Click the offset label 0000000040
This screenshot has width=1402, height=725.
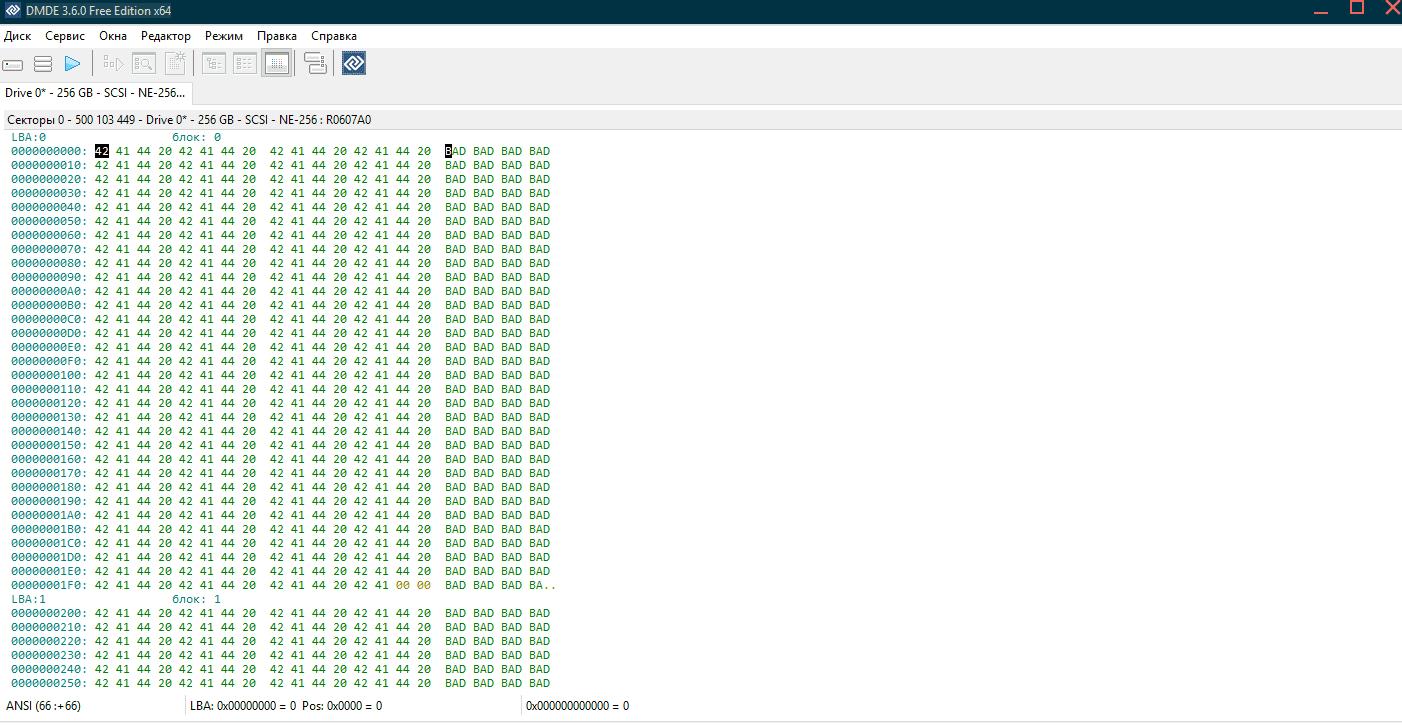(x=49, y=207)
